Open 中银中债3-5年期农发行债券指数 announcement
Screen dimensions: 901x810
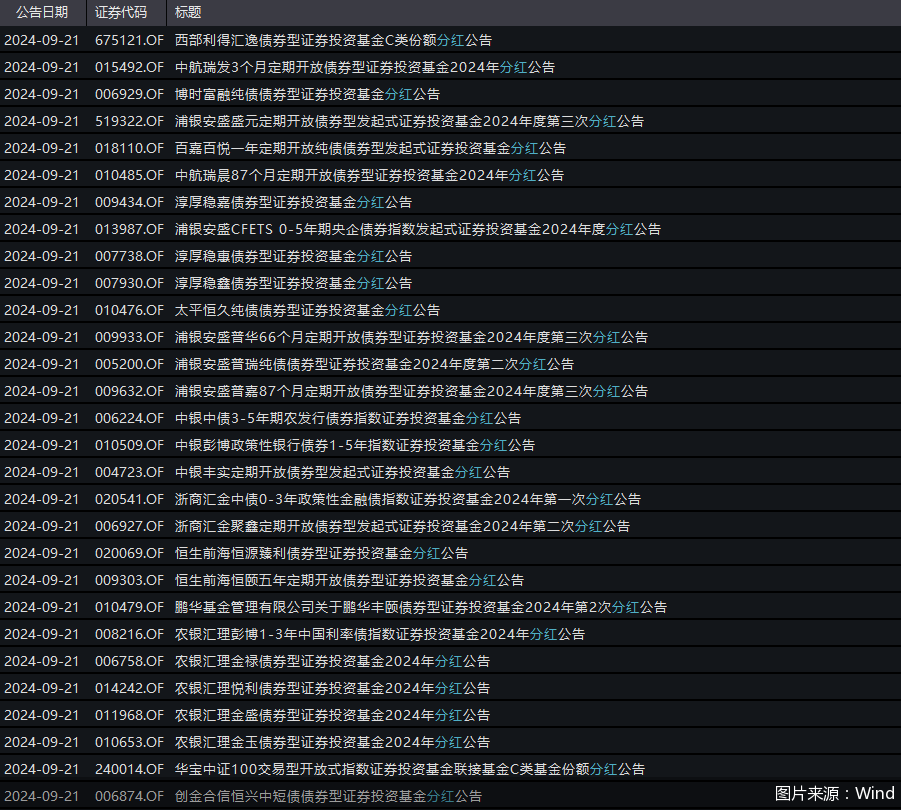(x=348, y=418)
